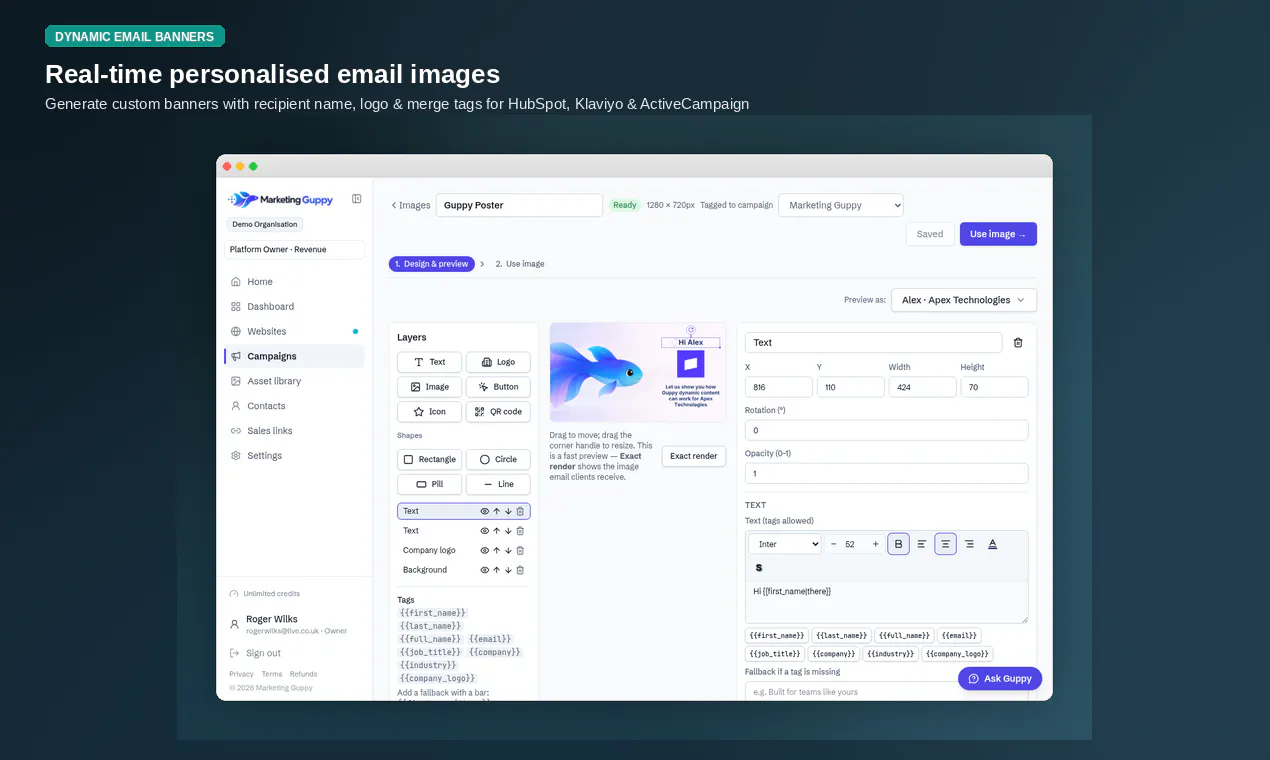
Task: Add a Pill shape
Action: pyautogui.click(x=429, y=485)
